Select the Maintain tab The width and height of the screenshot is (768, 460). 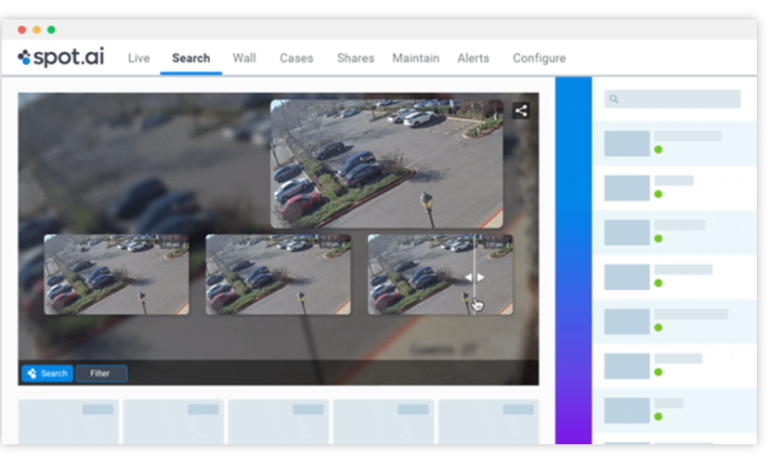point(415,58)
